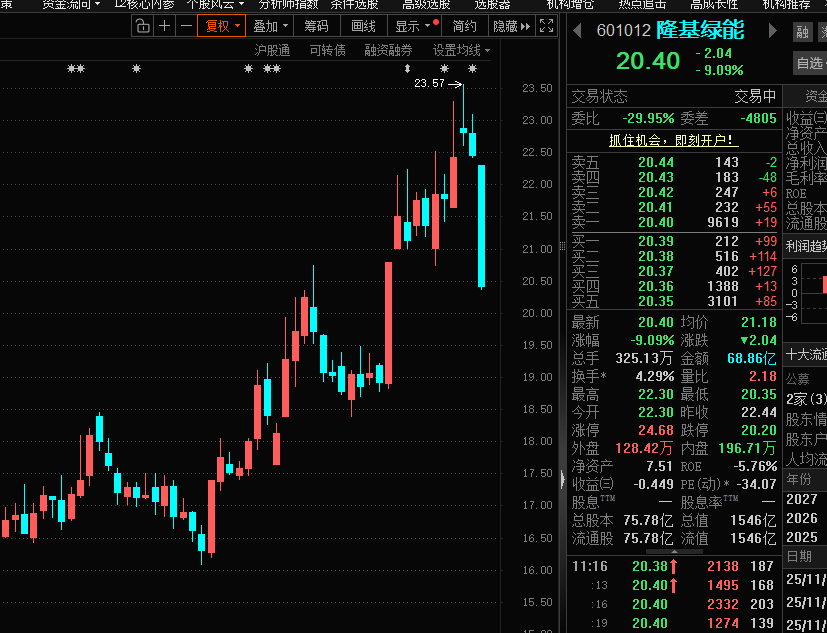Toggle the 沪股通 indicator on the chart
The width and height of the screenshot is (827, 633).
pos(272,50)
